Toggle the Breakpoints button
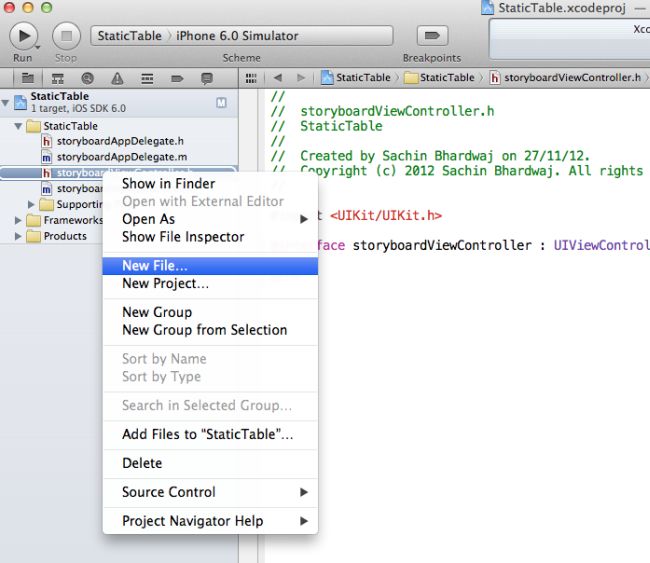The height and width of the screenshot is (563, 650). [432, 36]
